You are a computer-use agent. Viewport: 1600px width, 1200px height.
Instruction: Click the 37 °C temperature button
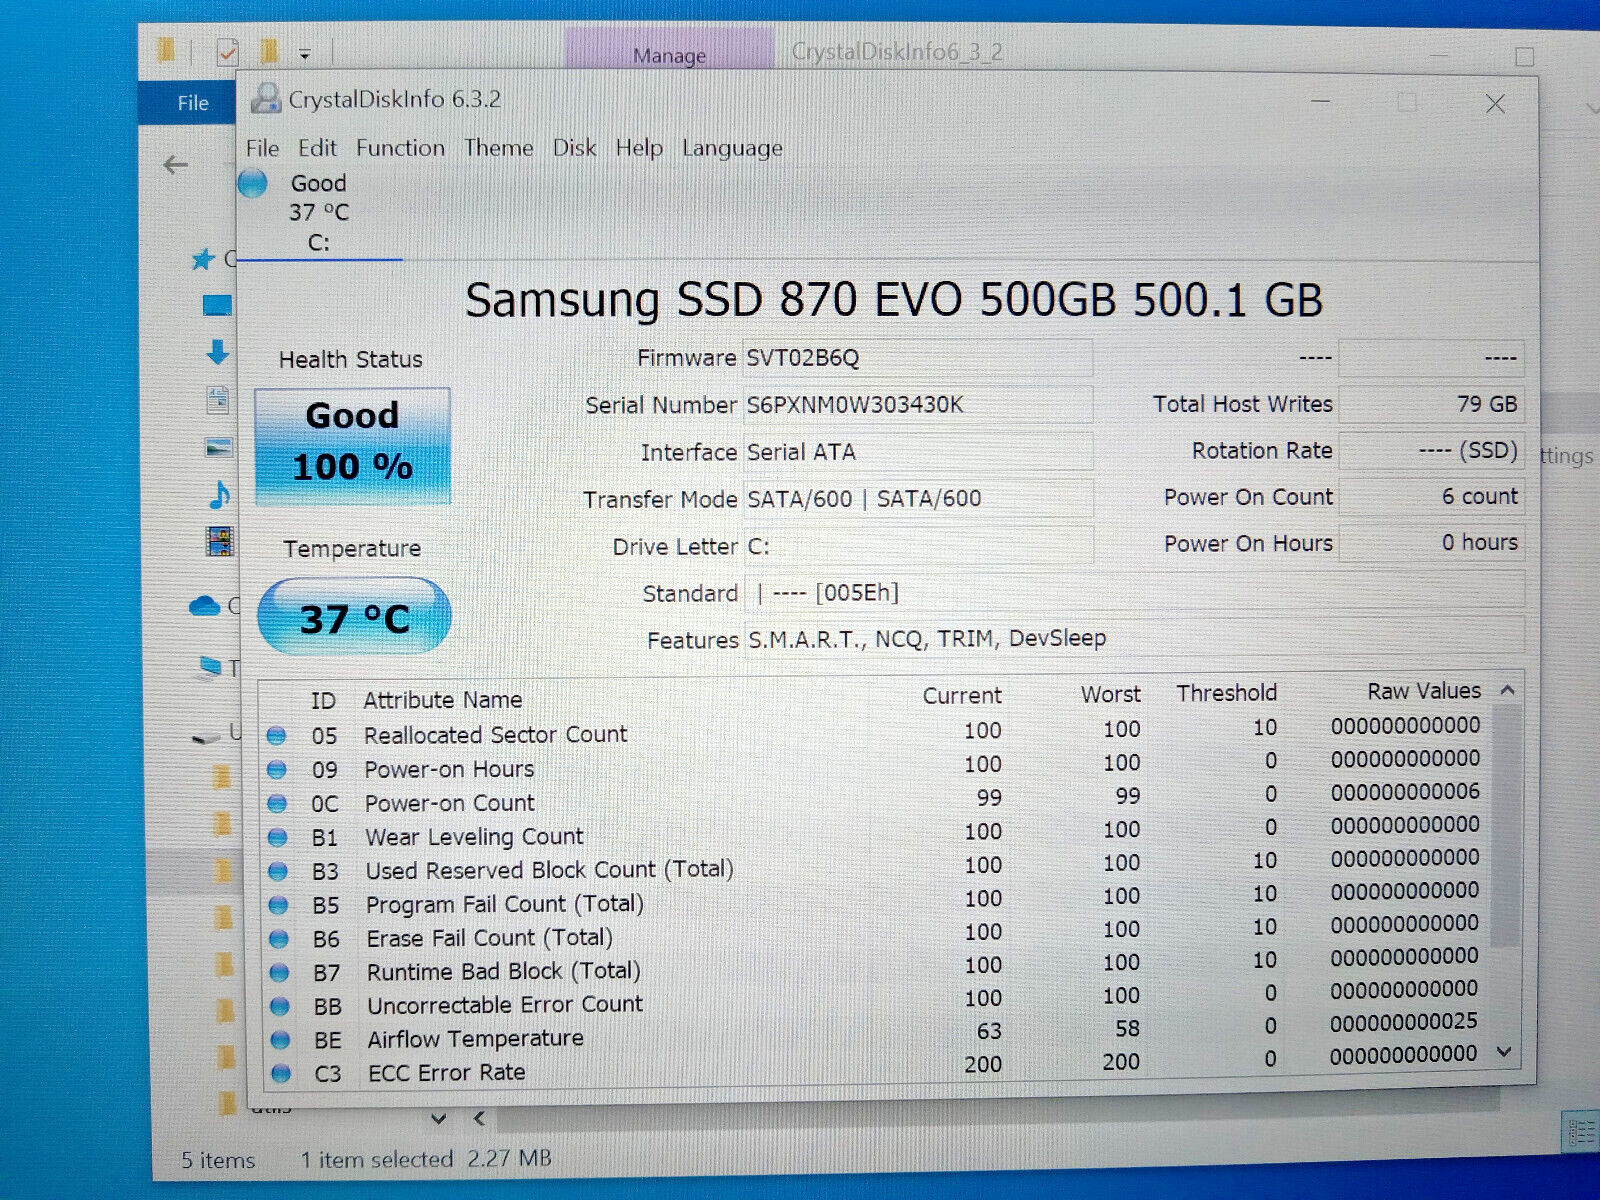point(354,617)
